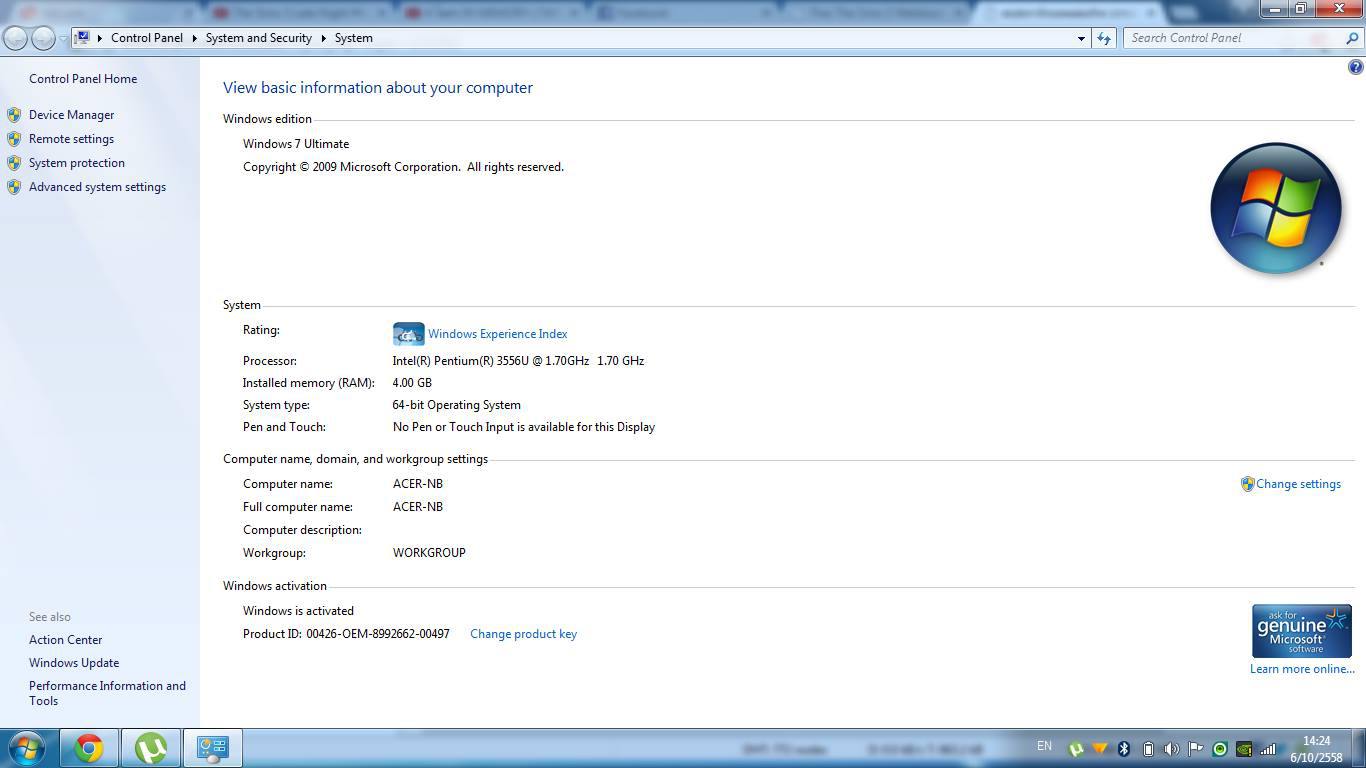Screen dimensions: 1366x768
Task: Click the Control Panel breadcrumb
Action: 147,38
